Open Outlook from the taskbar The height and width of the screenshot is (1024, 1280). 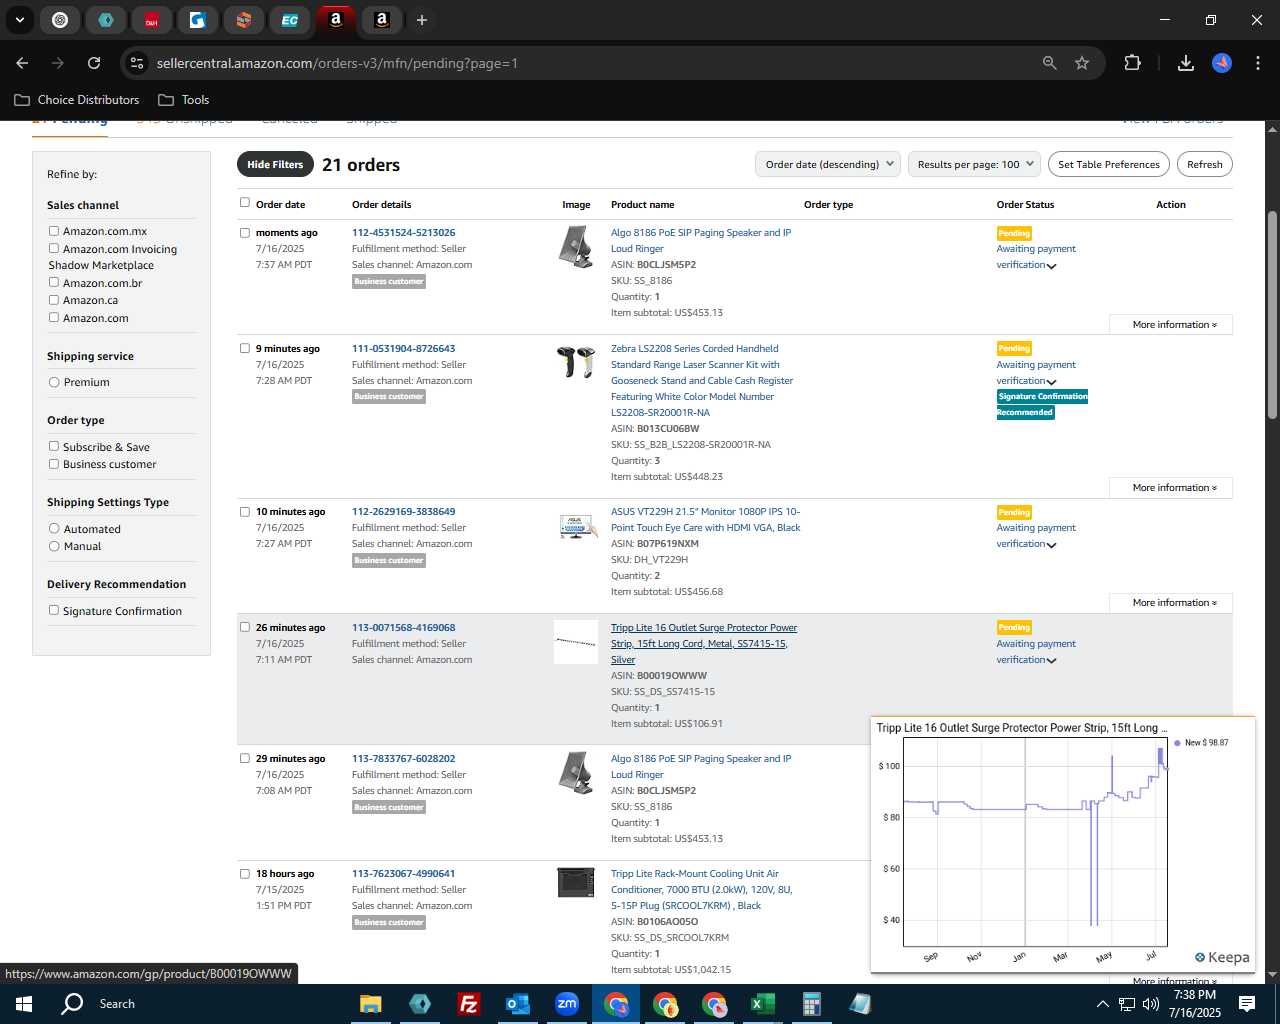tap(517, 1004)
